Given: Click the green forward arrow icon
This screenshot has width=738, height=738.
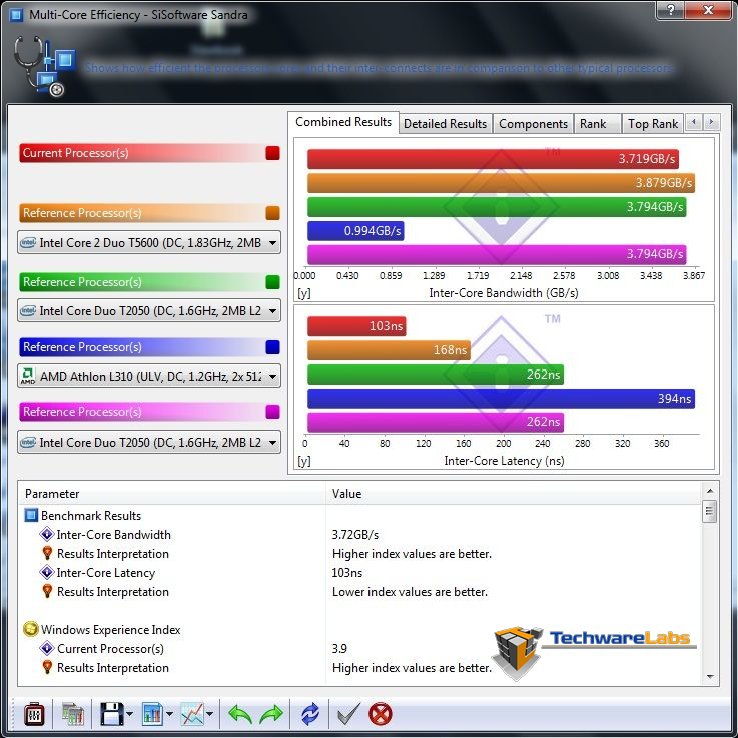Looking at the screenshot, I should pos(272,714).
